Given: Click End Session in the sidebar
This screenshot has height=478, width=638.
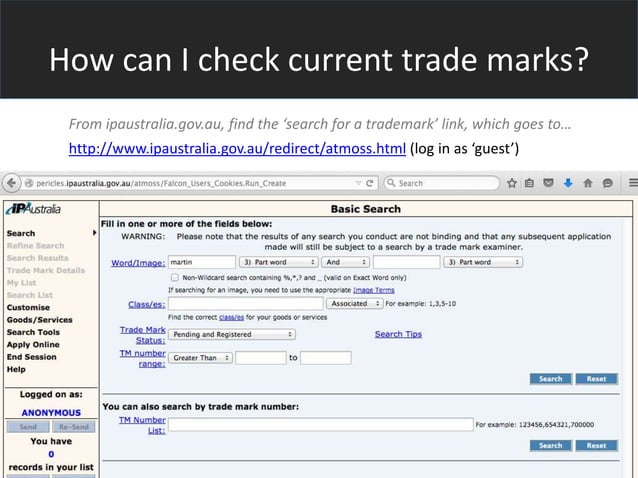Looking at the screenshot, I should (x=32, y=357).
